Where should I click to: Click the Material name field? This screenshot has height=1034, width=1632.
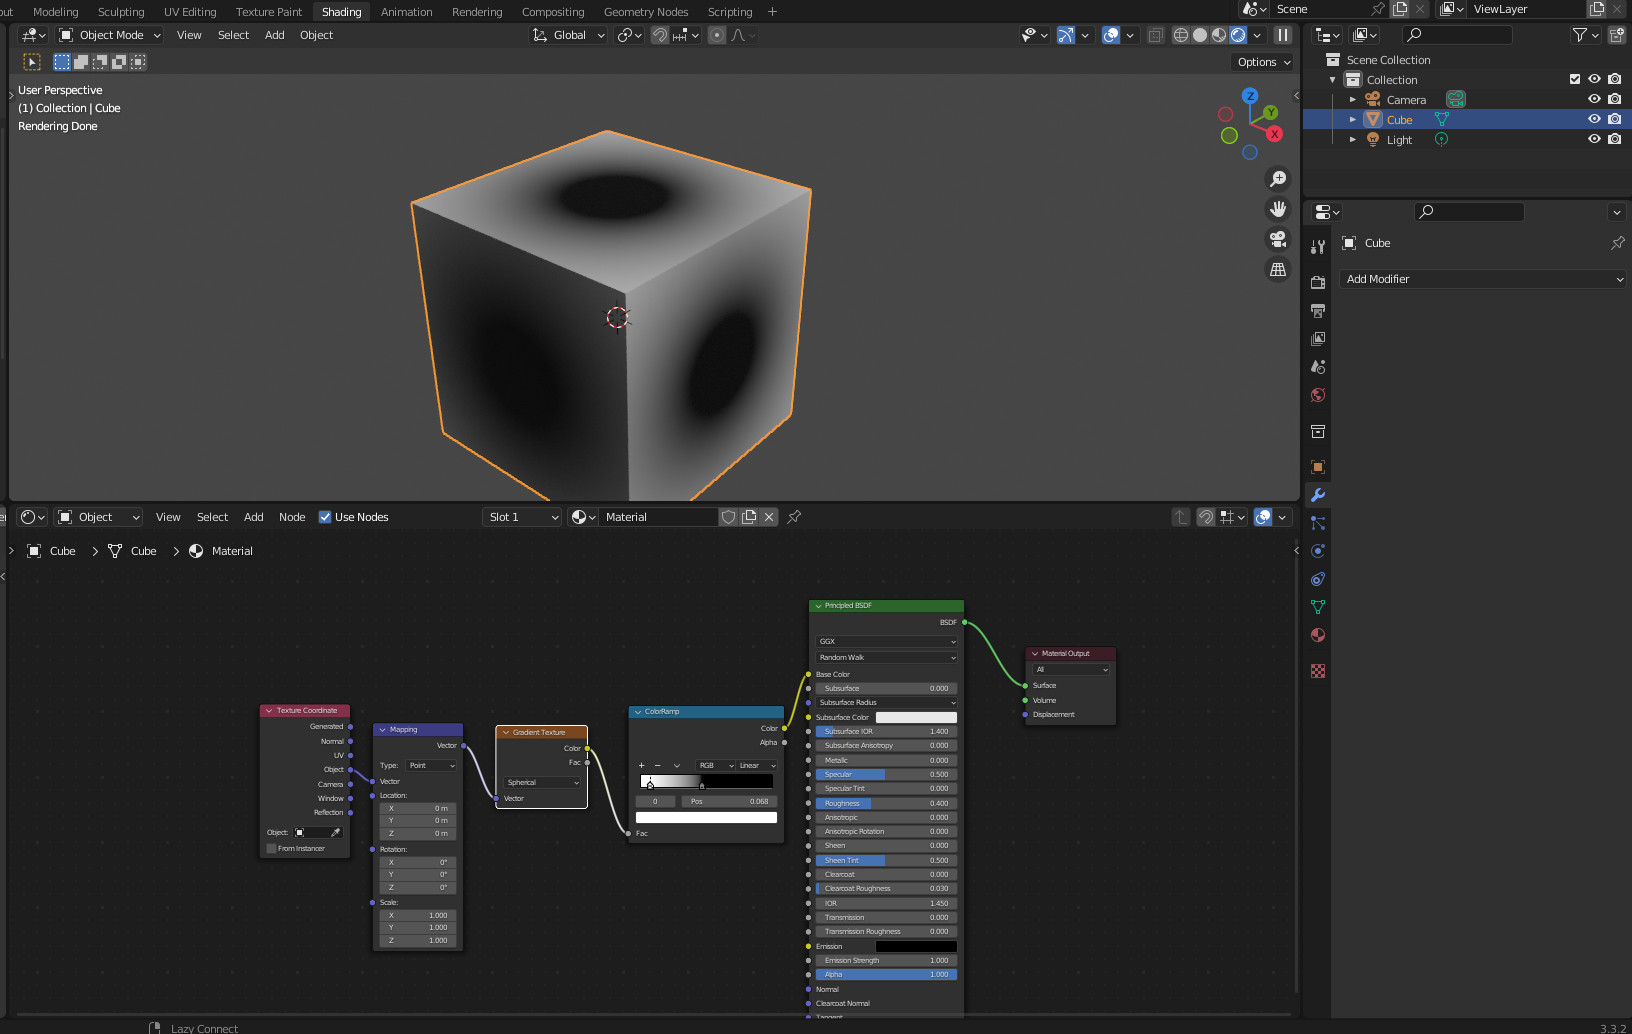pos(658,517)
